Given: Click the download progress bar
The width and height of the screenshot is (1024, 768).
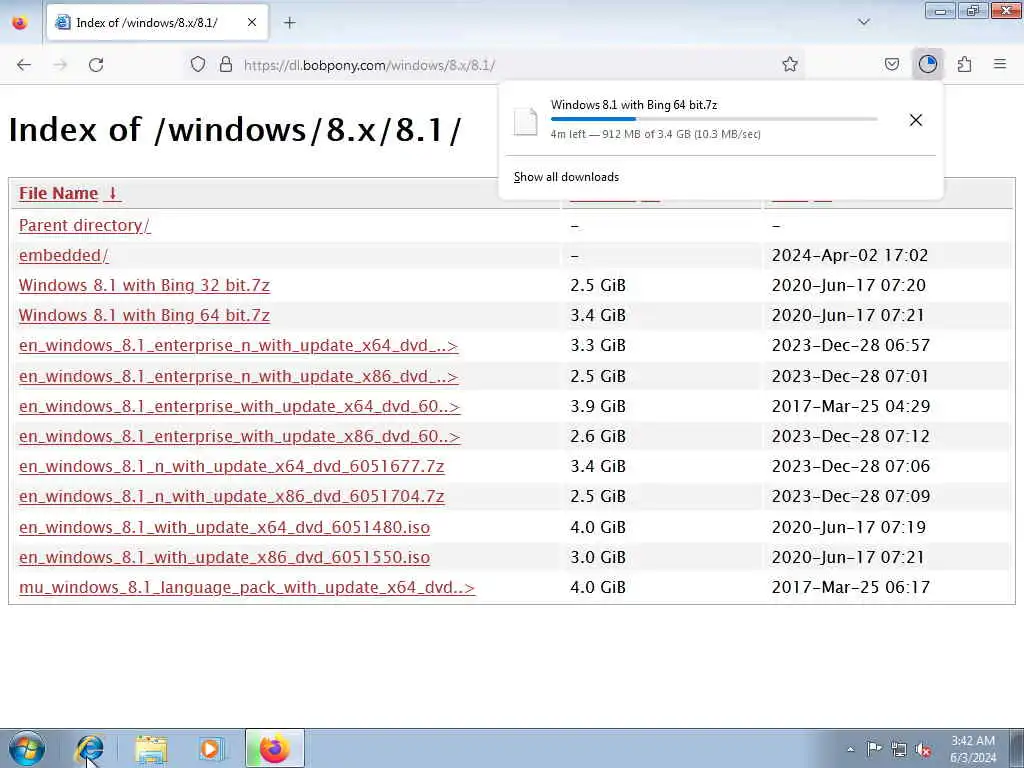Looking at the screenshot, I should click(x=714, y=119).
